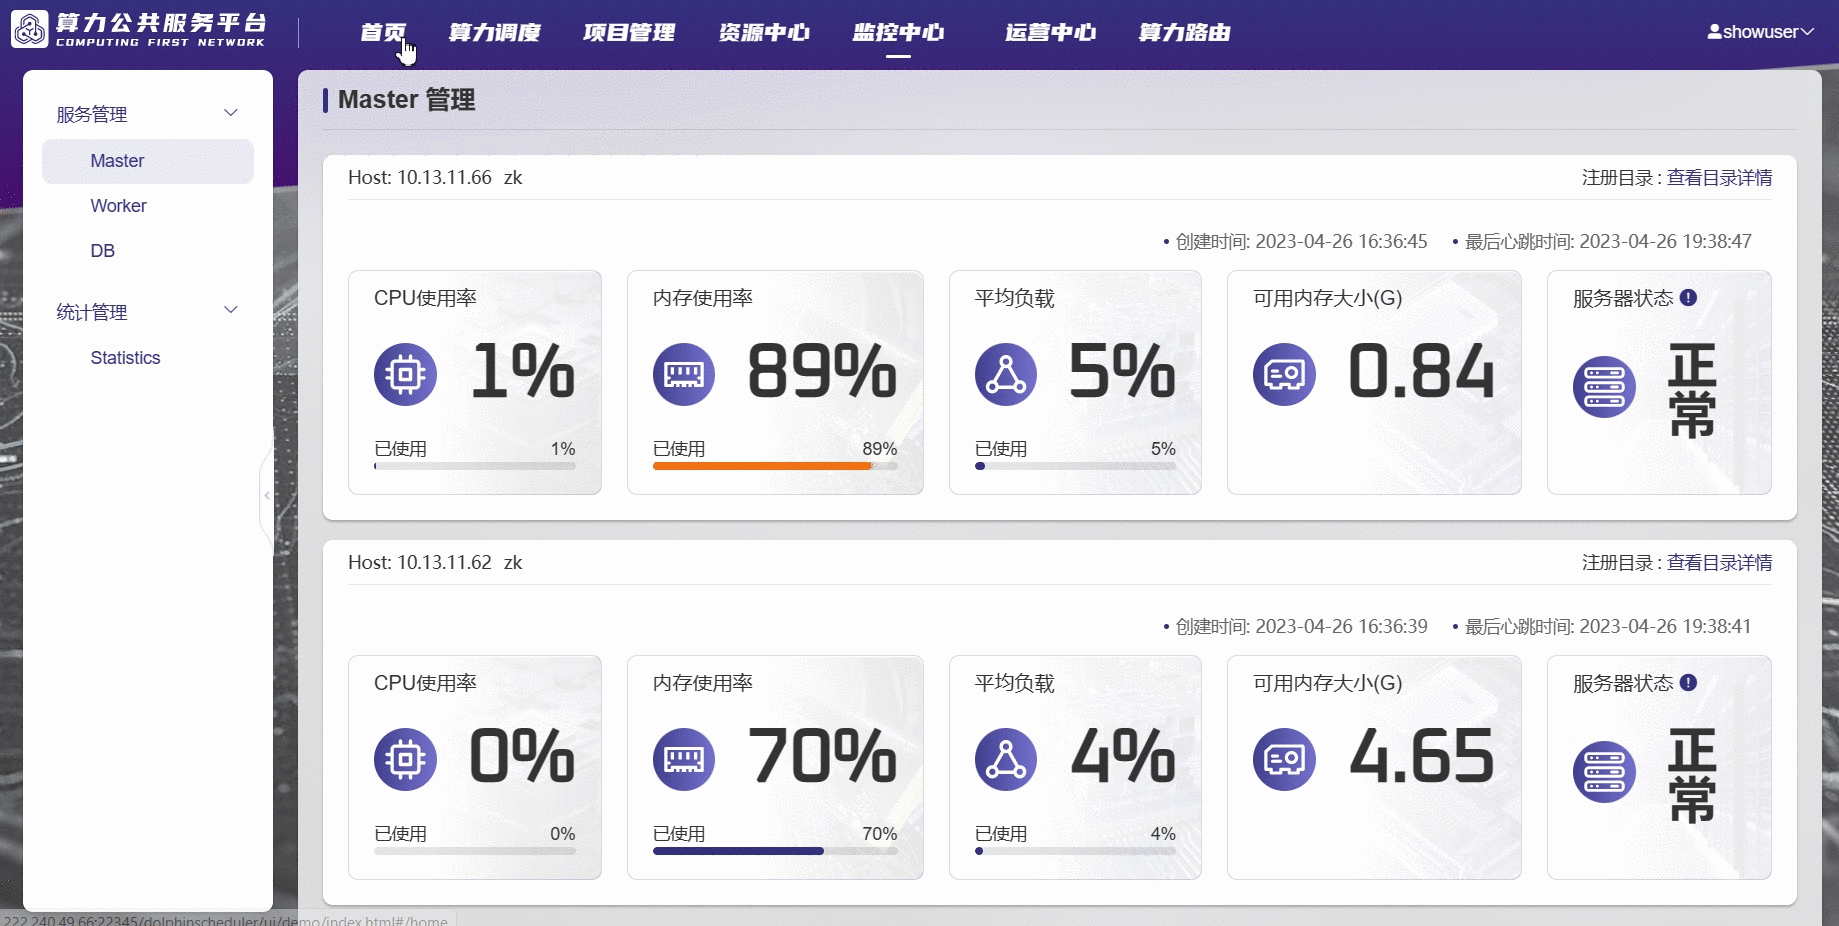The height and width of the screenshot is (926, 1839).
Task: Click the CPU chip icon for host 10.13.11.66
Action: point(405,374)
